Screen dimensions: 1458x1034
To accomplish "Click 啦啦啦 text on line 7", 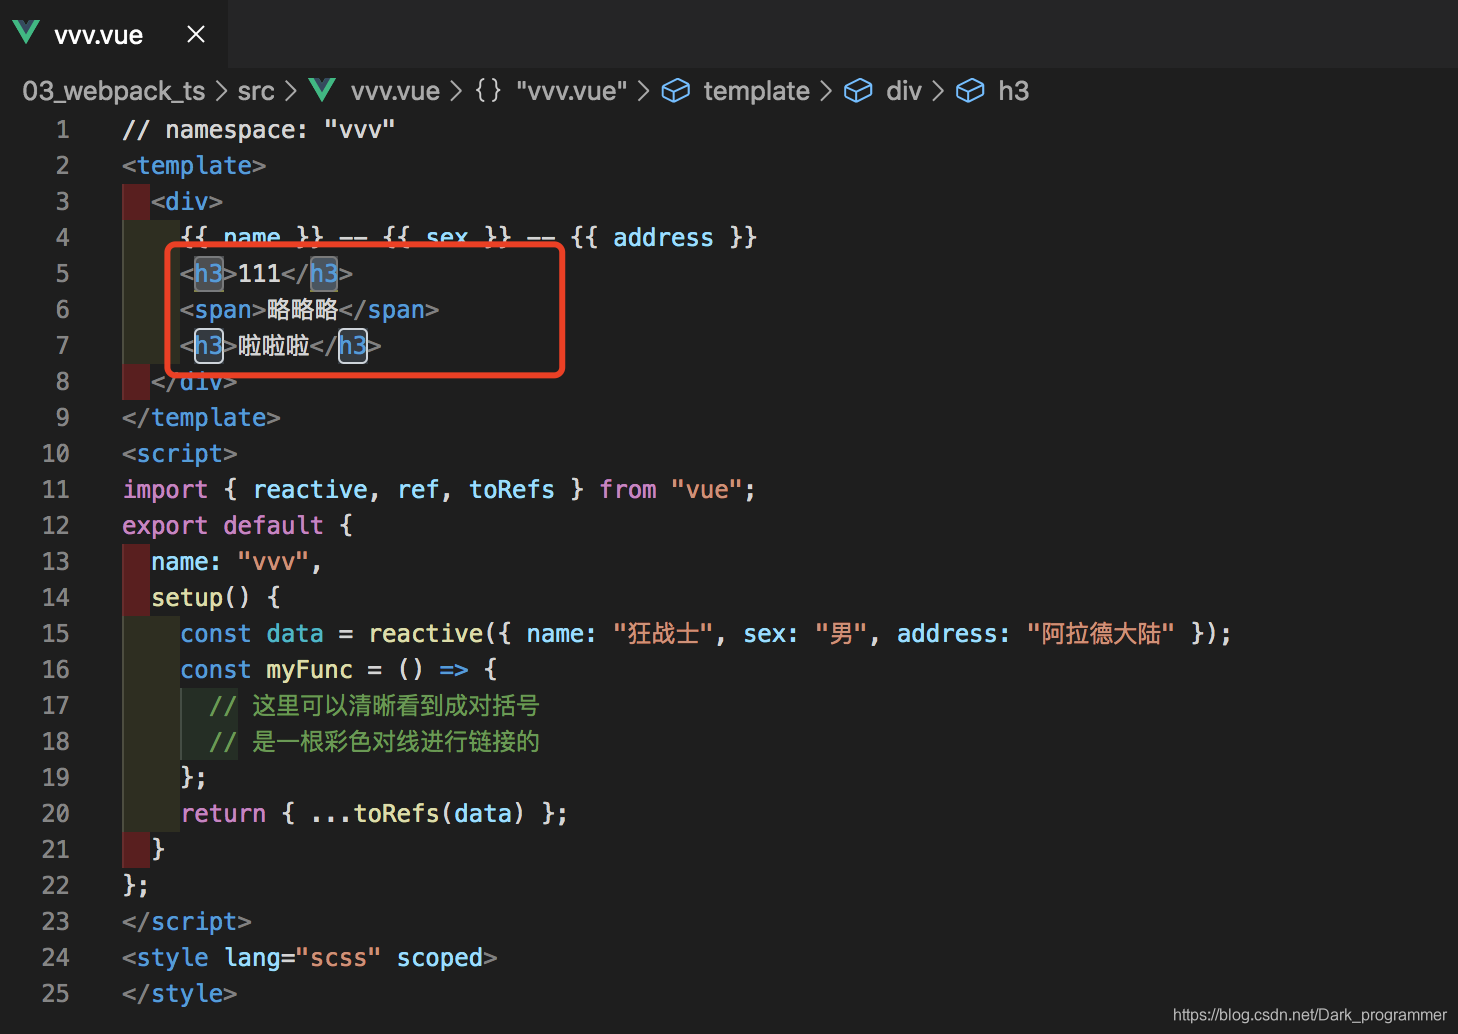I will click(274, 346).
